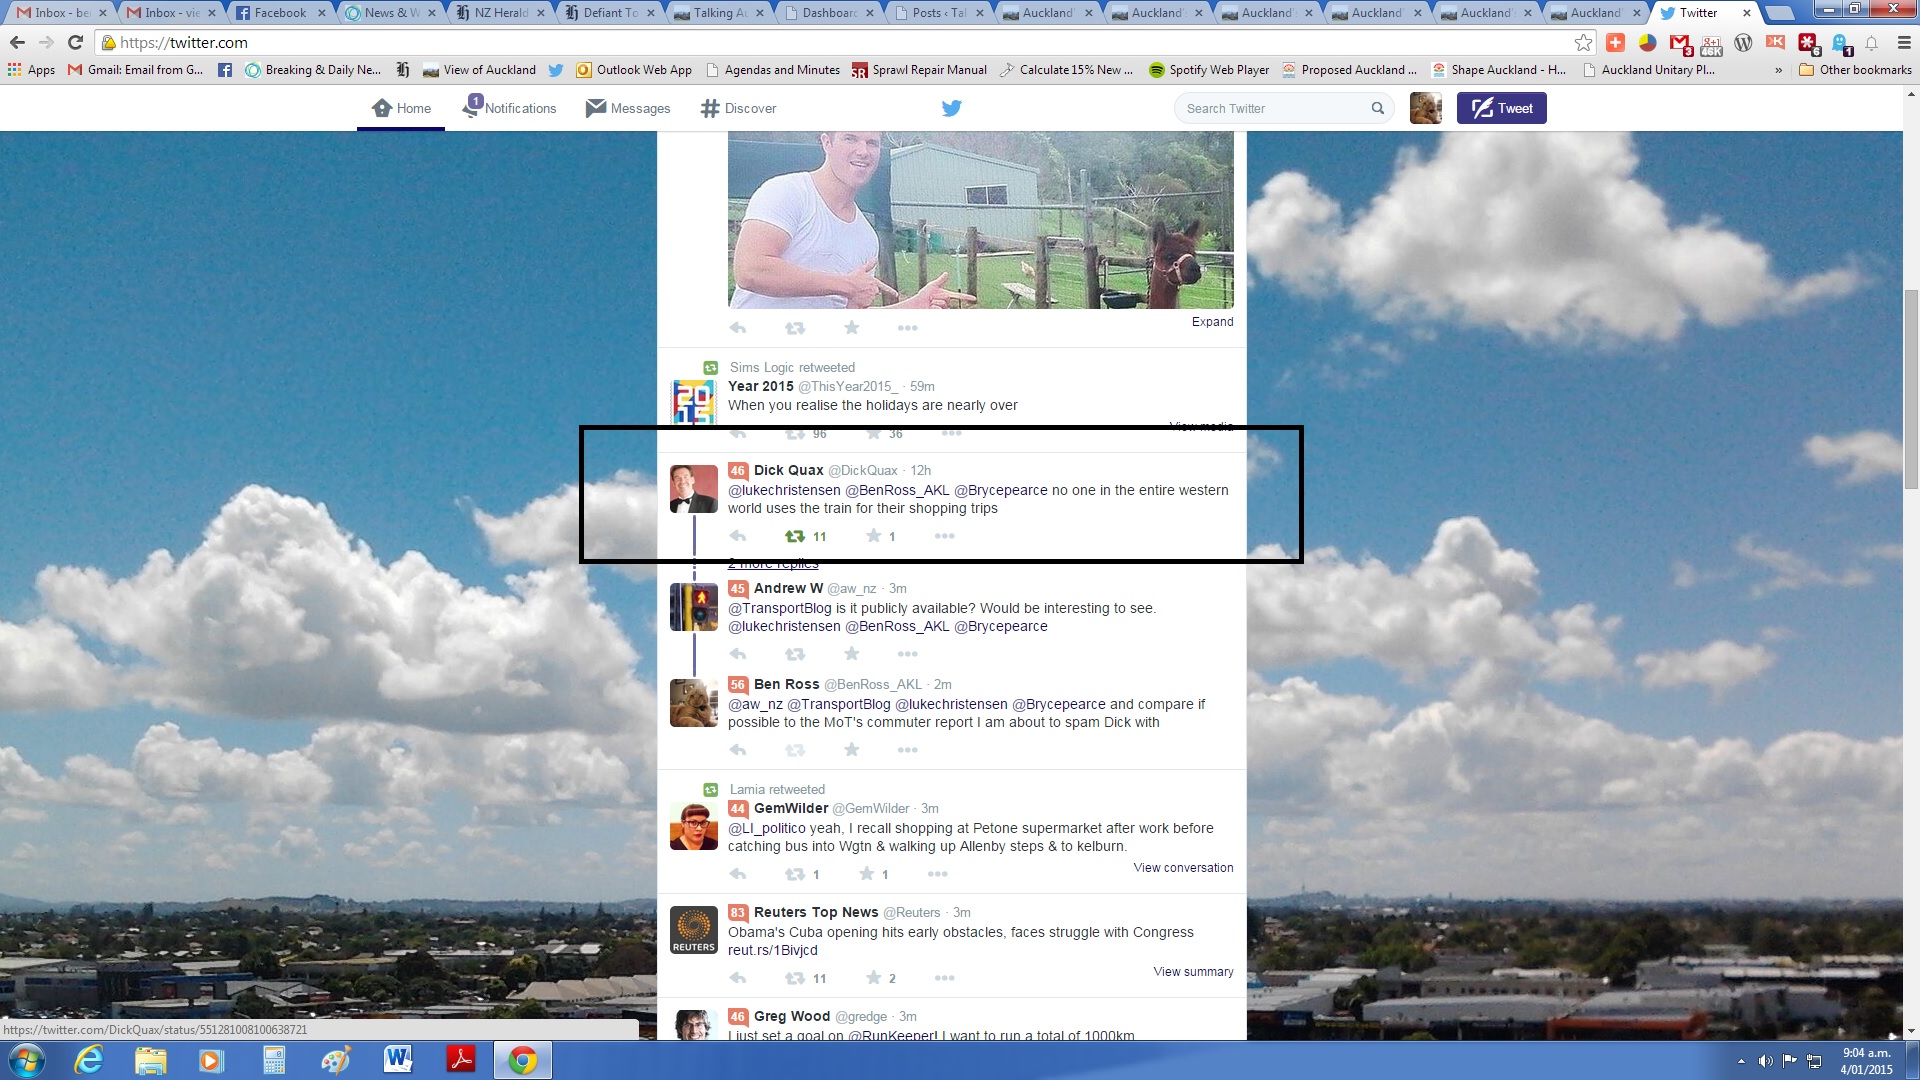
Task: Reply to Dick Quax's tweet
Action: coord(738,536)
